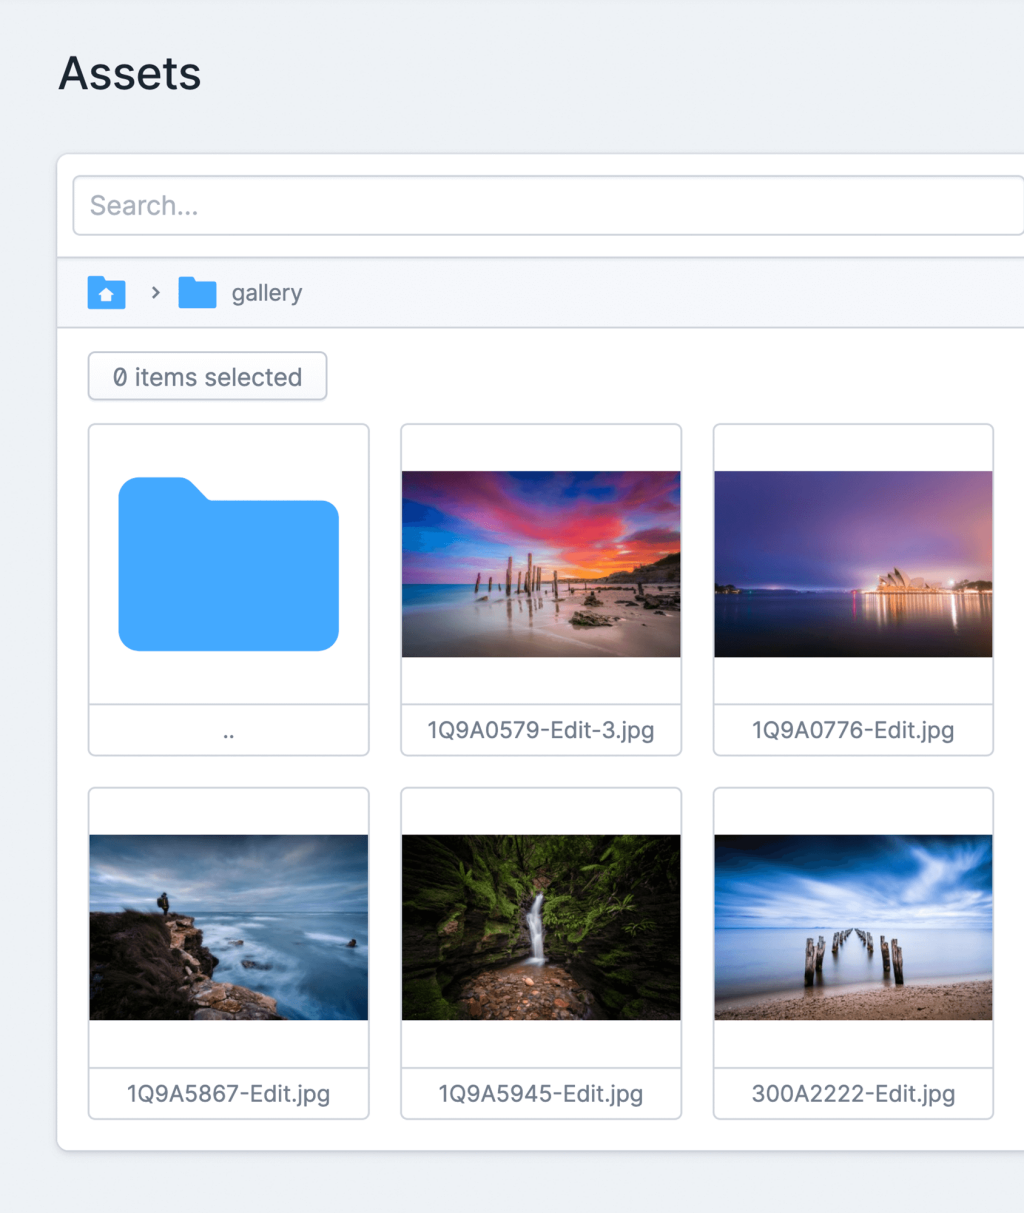
Task: Click the 1Q9A0579-Edit-3.jpg filename
Action: tap(540, 731)
